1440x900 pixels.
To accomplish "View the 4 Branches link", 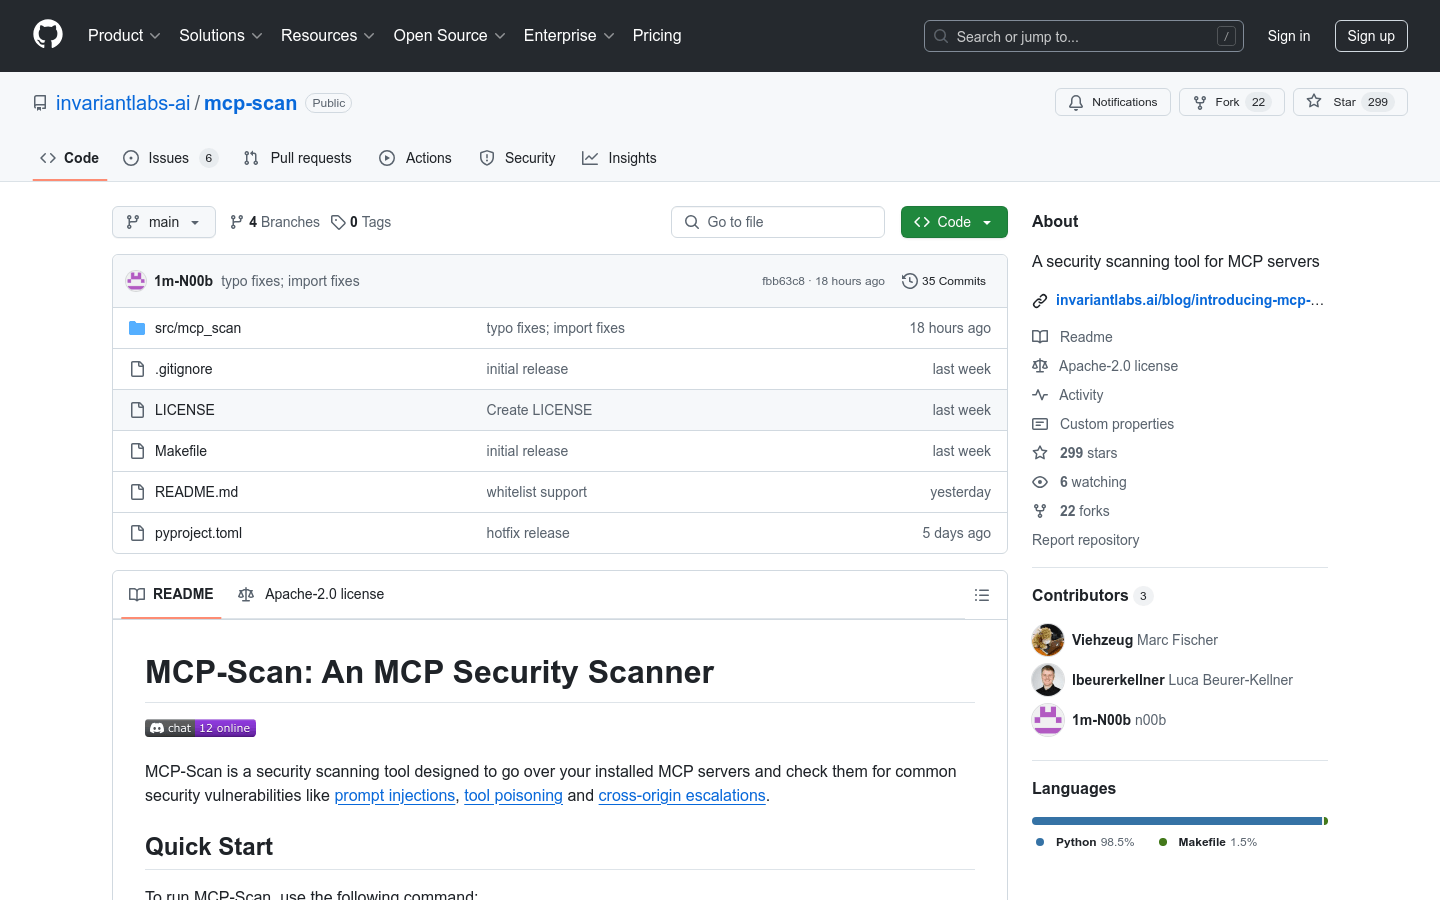I will [x=275, y=222].
